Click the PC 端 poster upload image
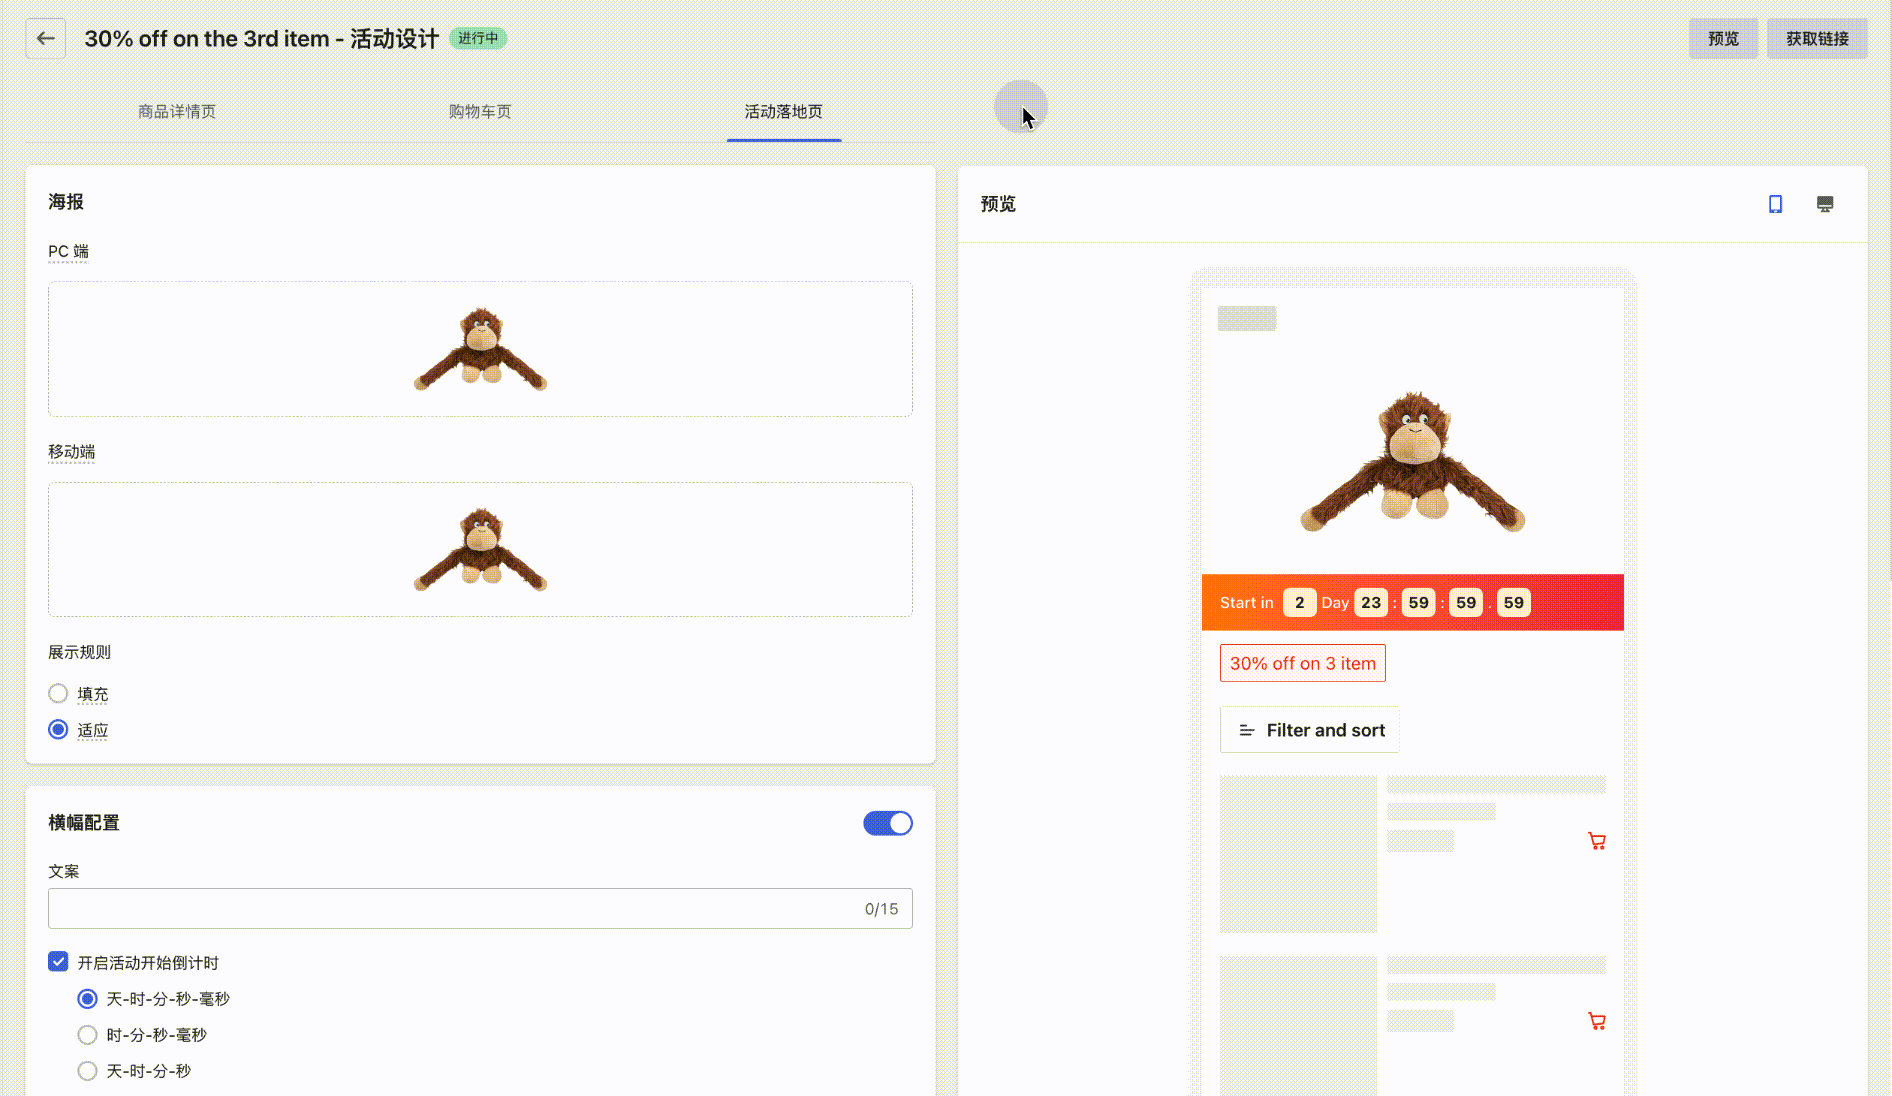The image size is (1892, 1096). click(480, 349)
